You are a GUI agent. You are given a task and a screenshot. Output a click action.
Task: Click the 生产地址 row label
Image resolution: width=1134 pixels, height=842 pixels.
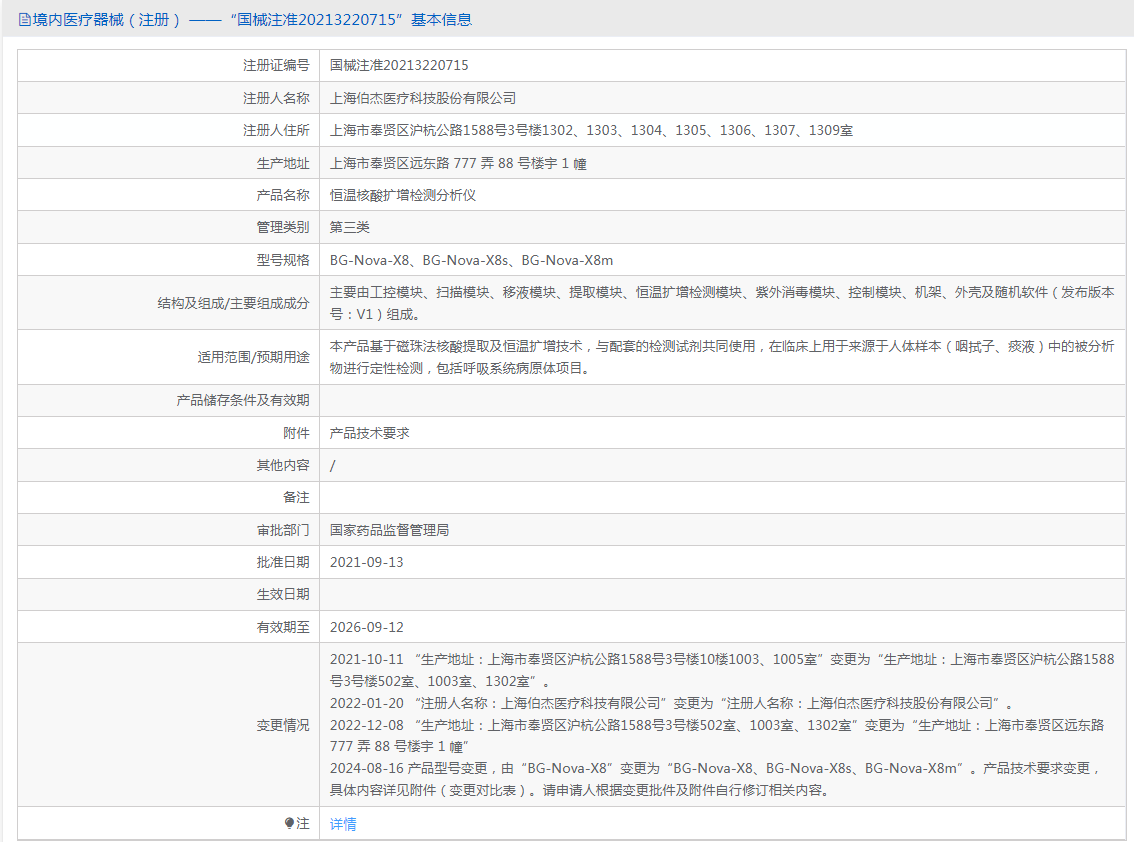click(x=283, y=163)
